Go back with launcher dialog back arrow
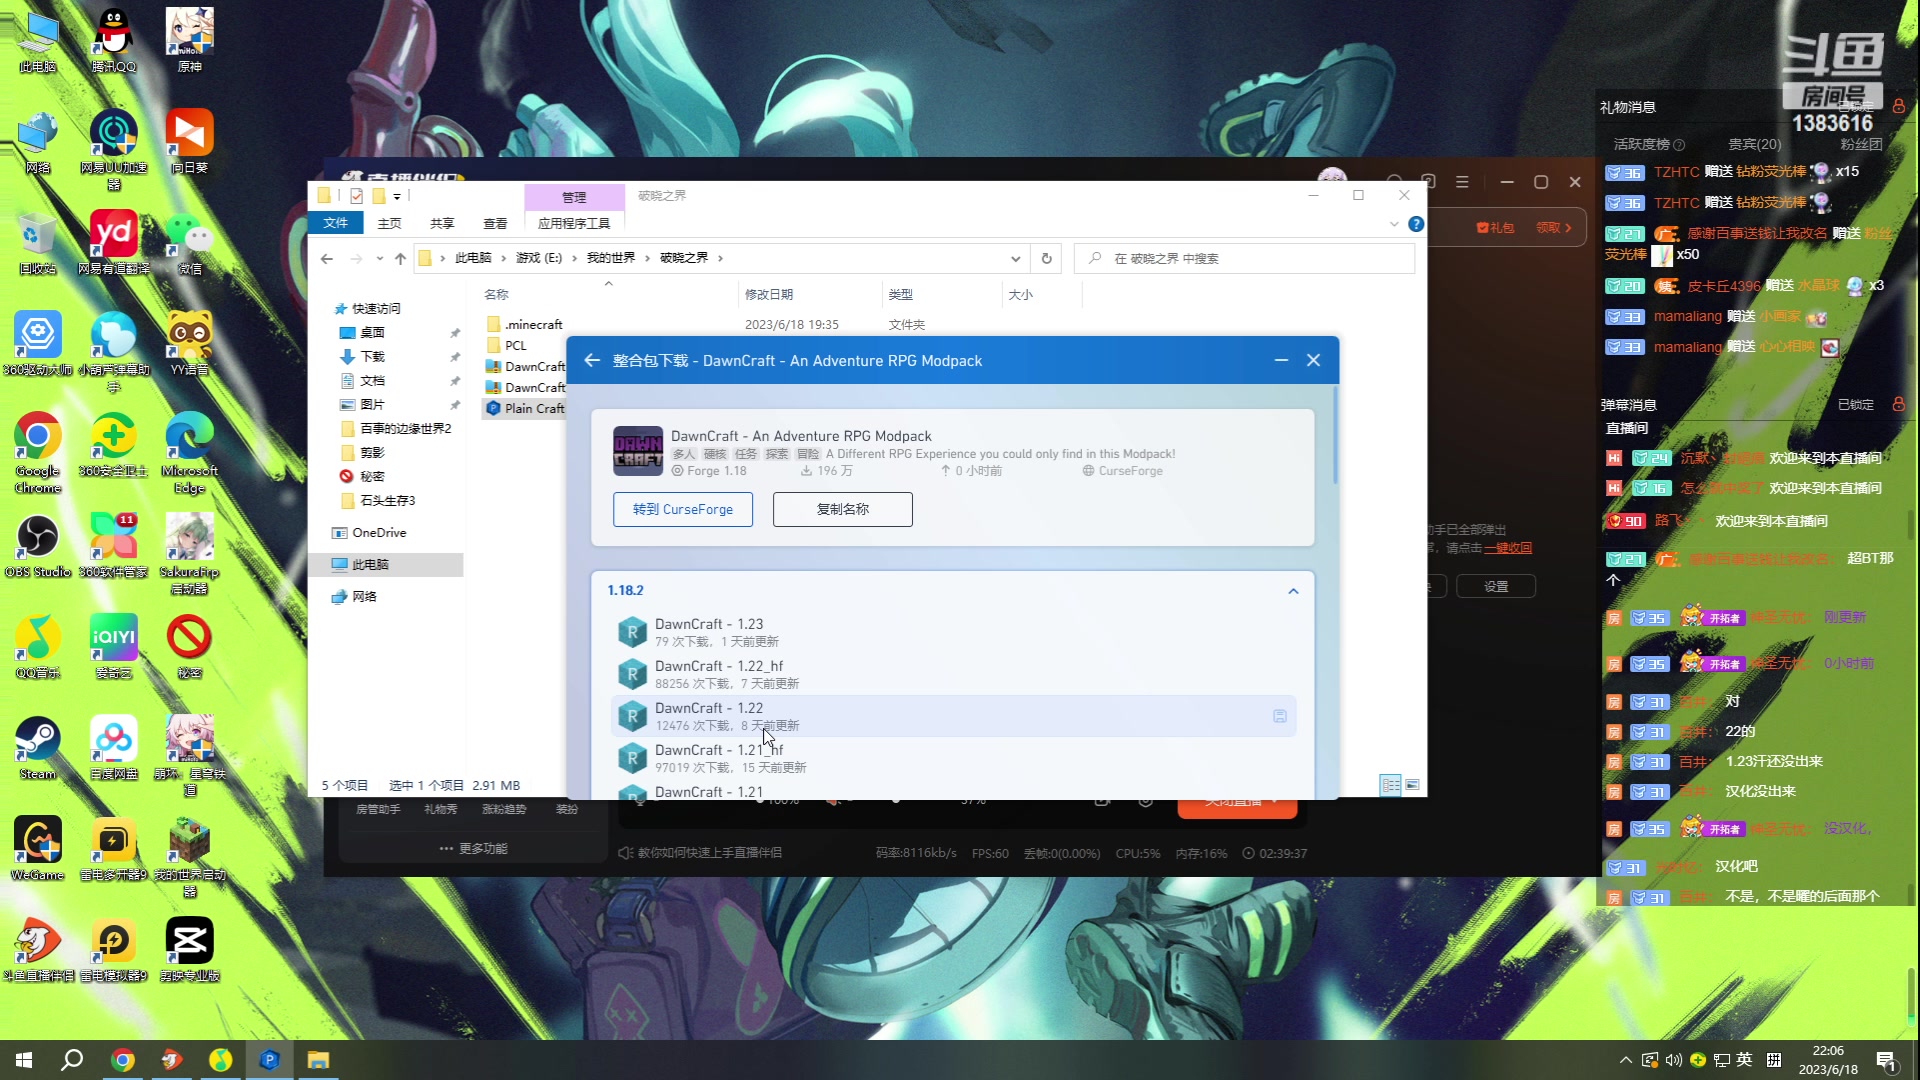This screenshot has height=1080, width=1920. coord(592,360)
